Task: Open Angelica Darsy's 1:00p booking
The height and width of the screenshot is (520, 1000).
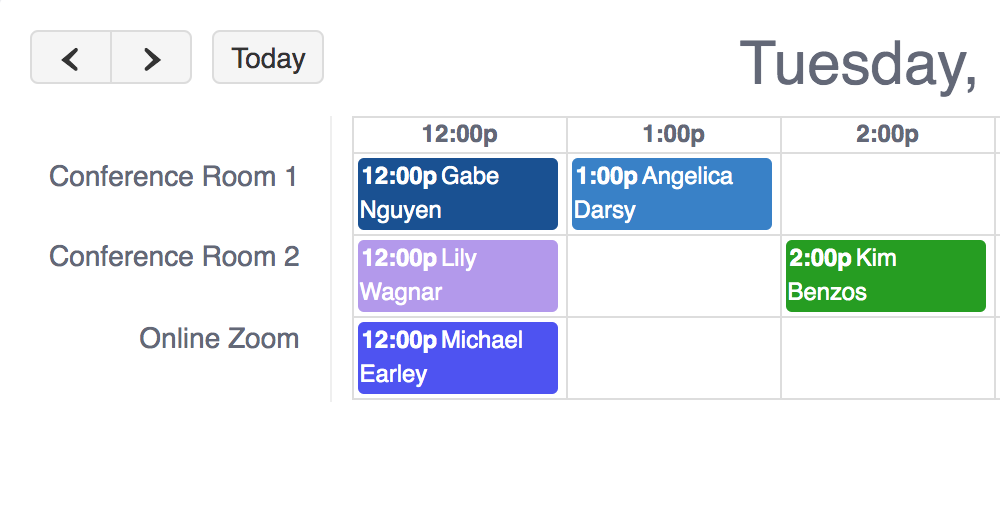Action: (672, 194)
